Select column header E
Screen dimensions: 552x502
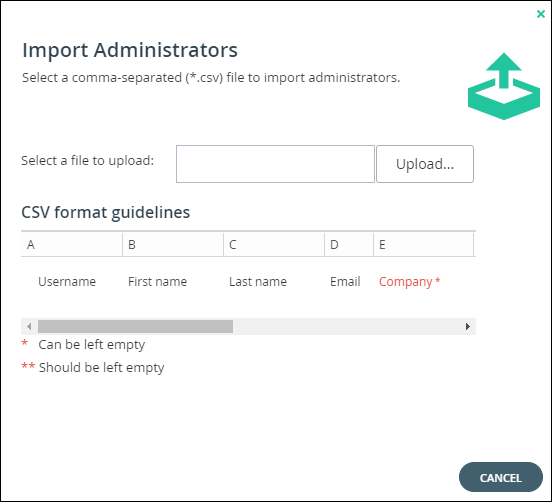point(424,244)
